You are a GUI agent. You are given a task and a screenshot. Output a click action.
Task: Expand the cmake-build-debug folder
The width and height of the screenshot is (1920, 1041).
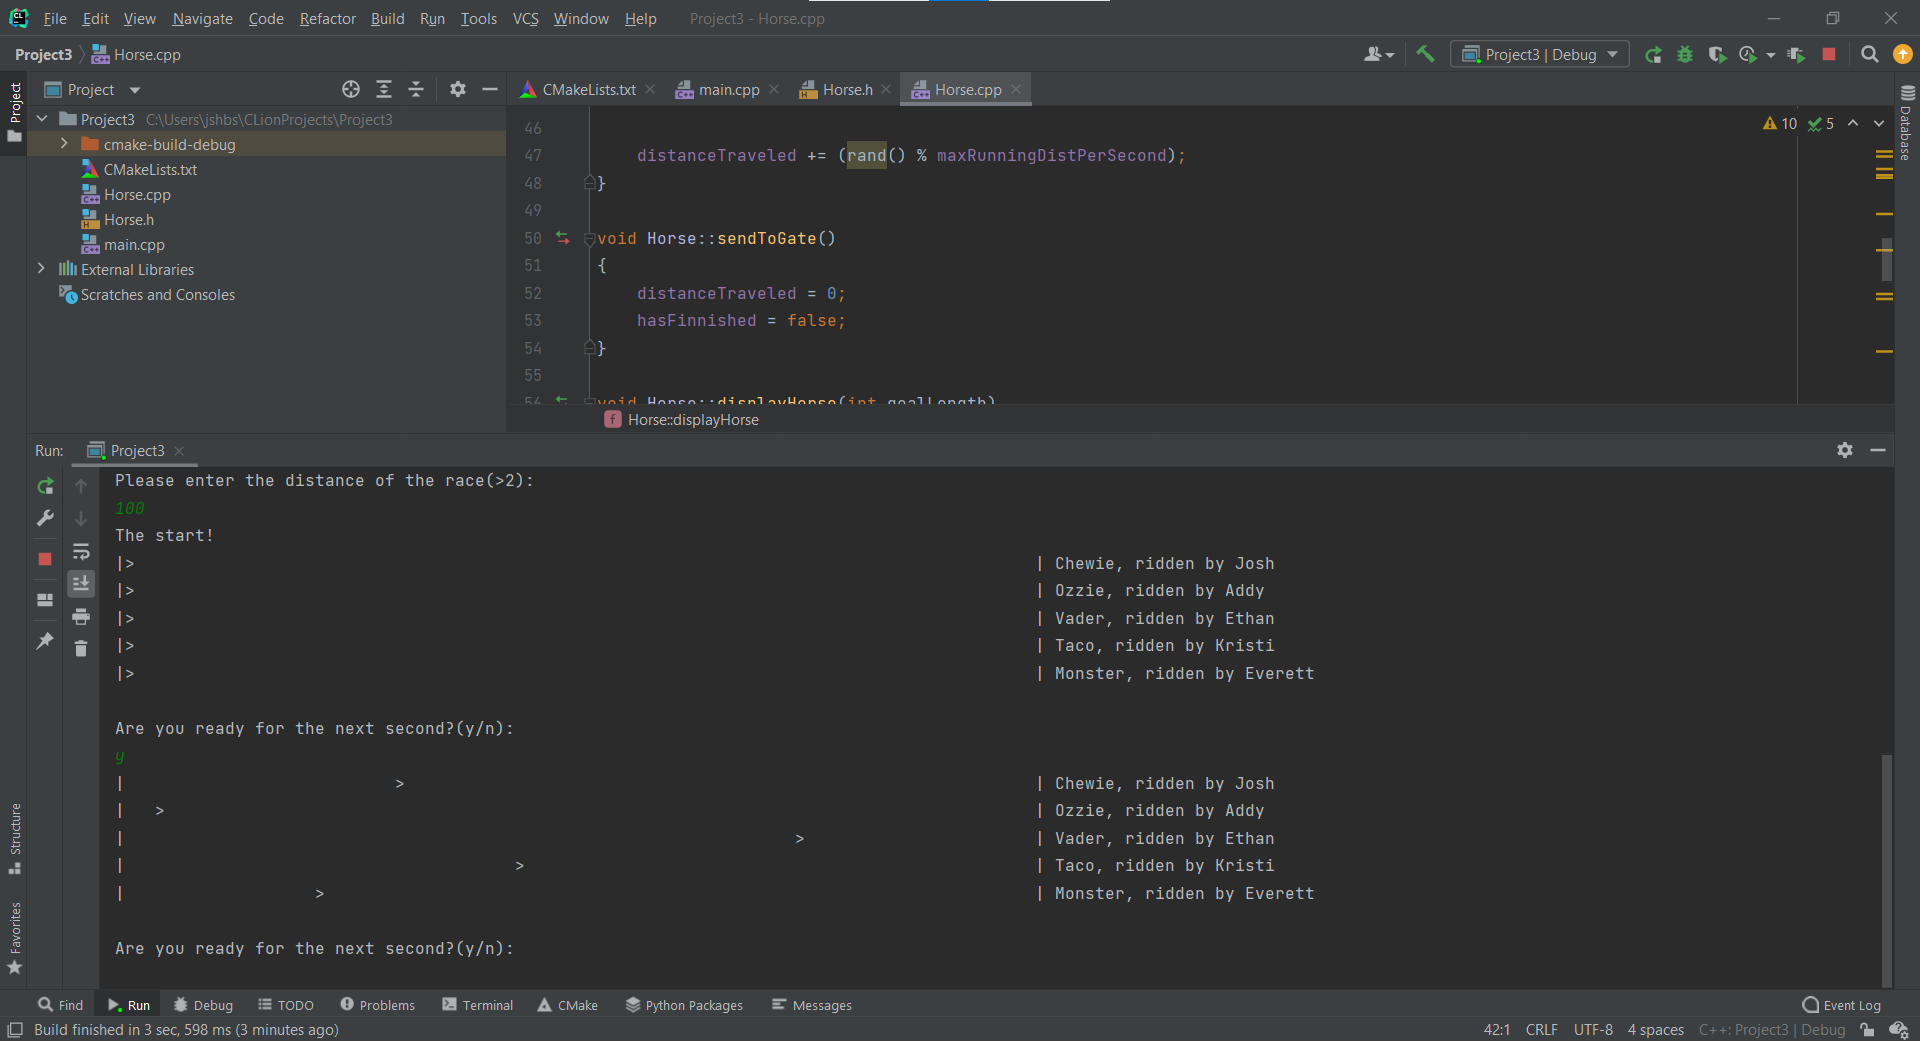click(x=63, y=144)
